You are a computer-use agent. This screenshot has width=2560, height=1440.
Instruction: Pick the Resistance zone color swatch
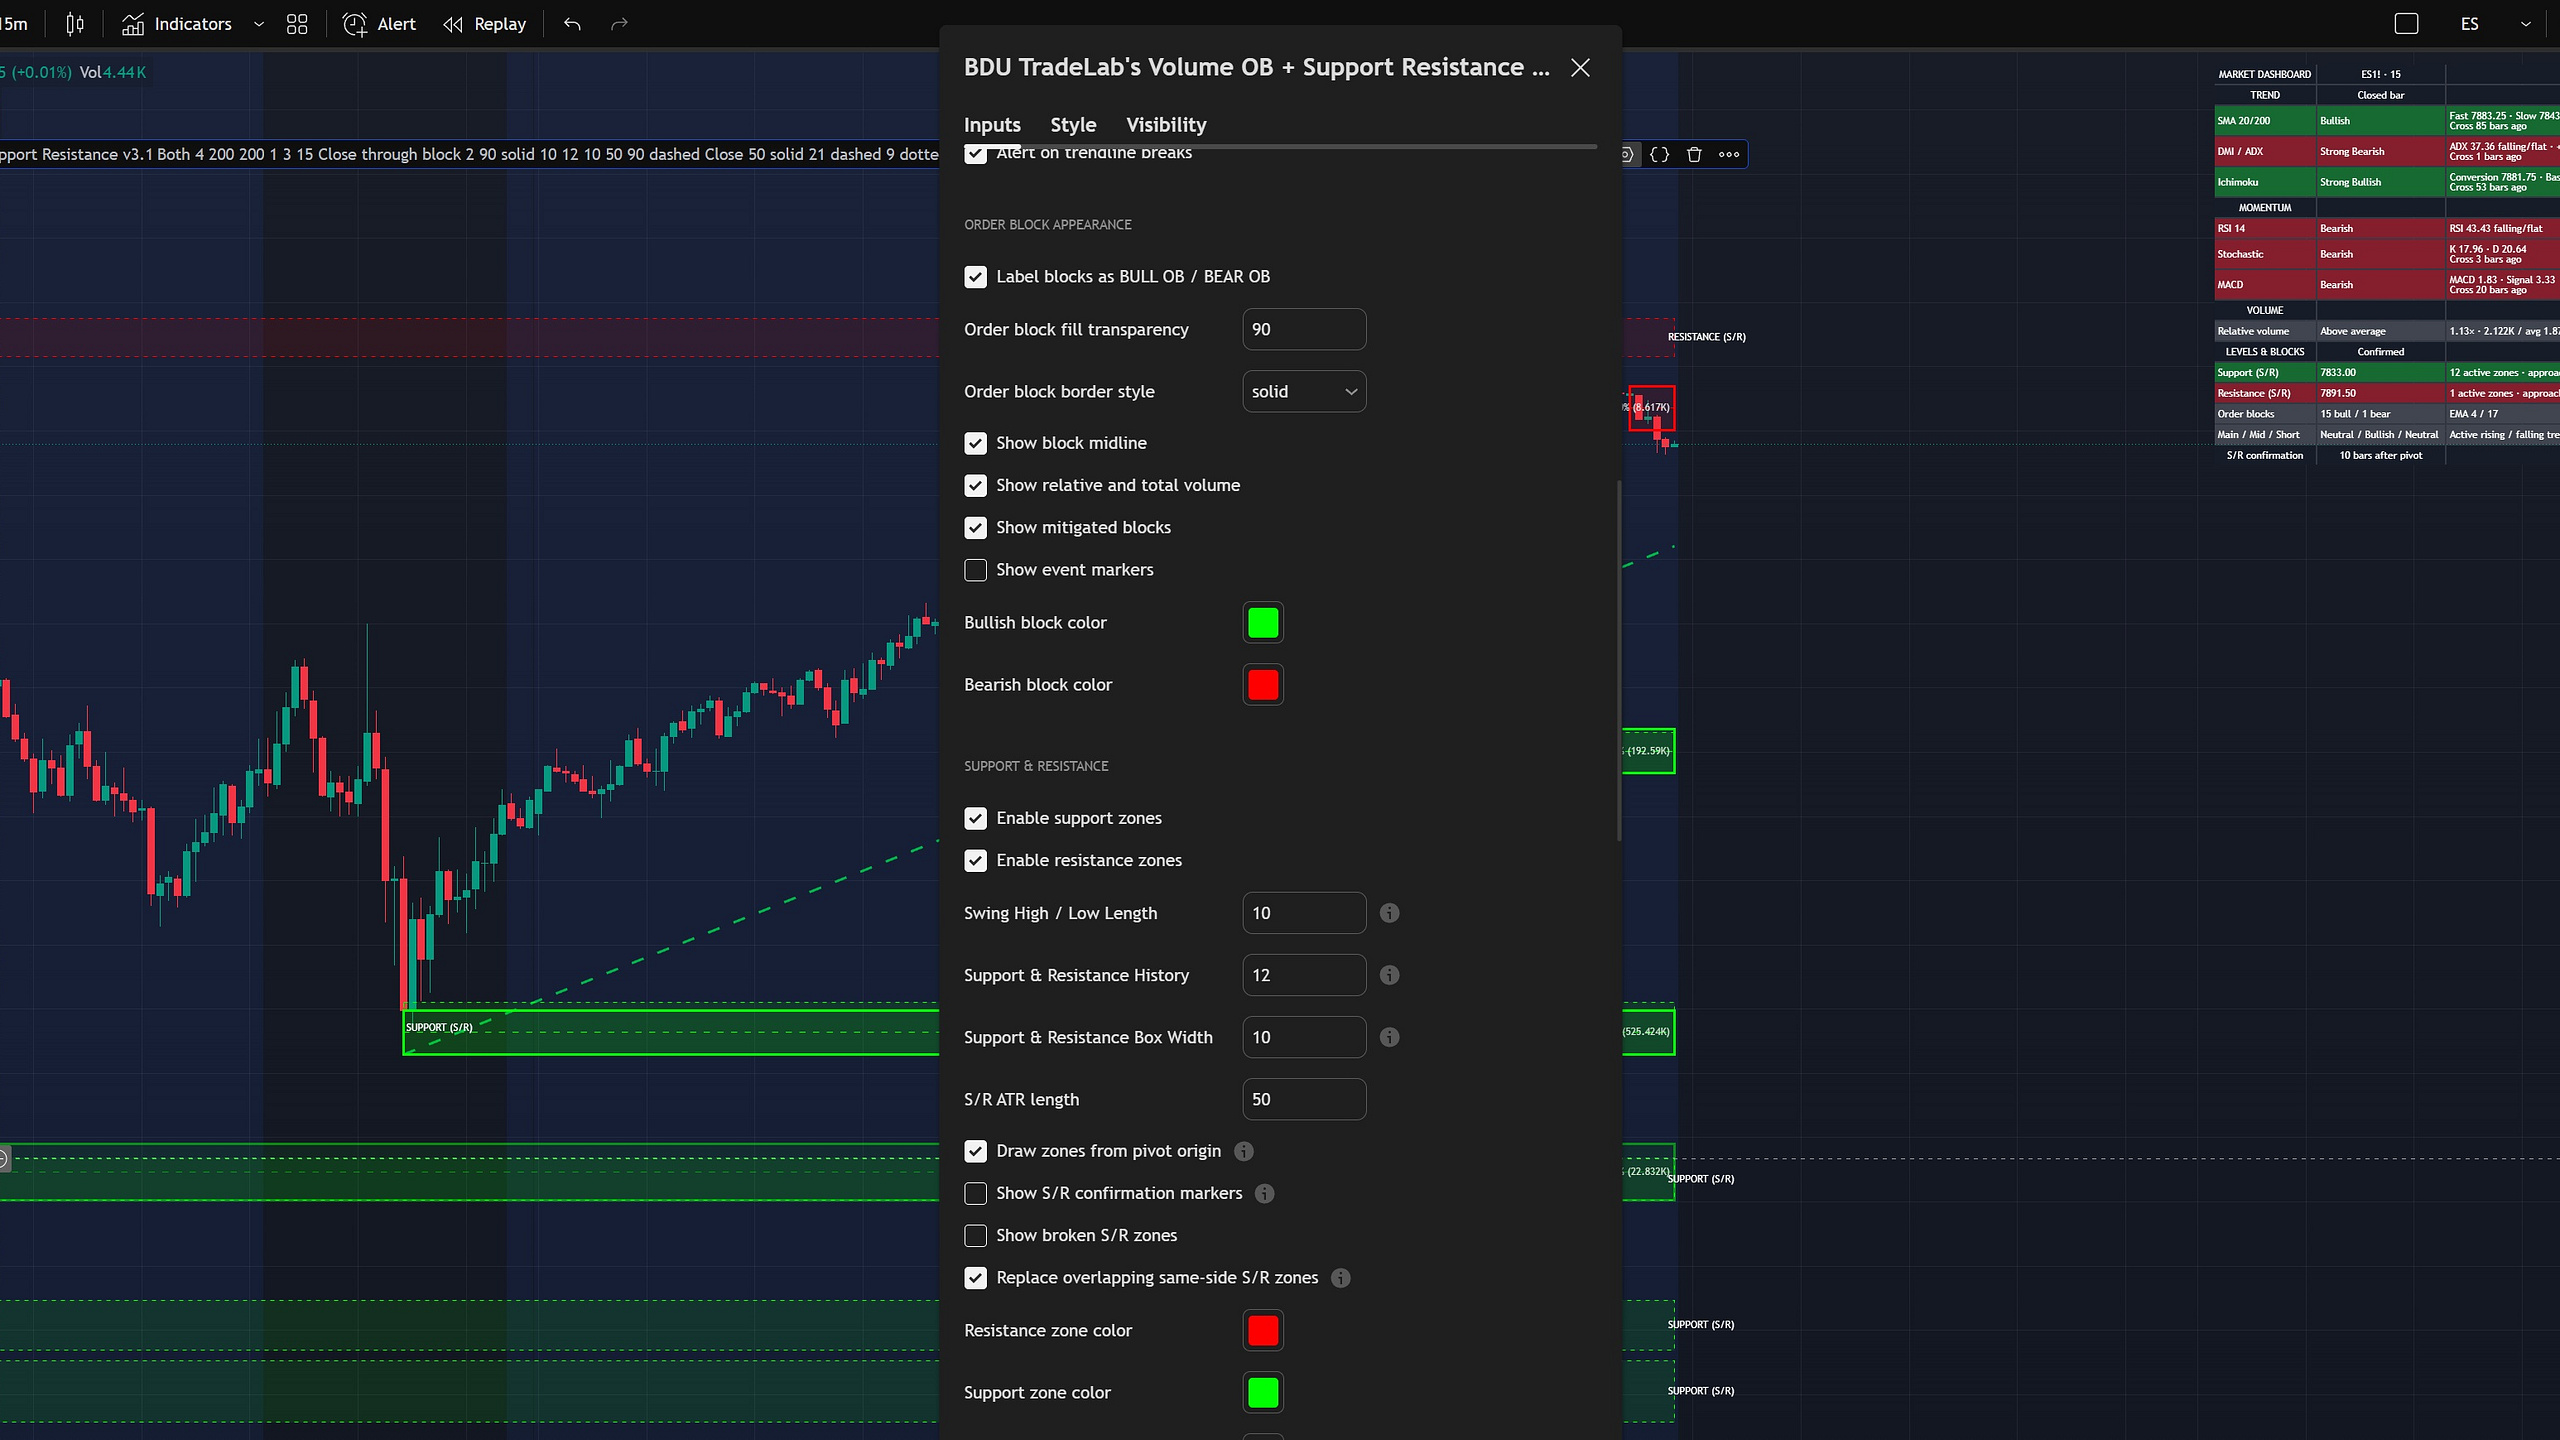[1263, 1331]
